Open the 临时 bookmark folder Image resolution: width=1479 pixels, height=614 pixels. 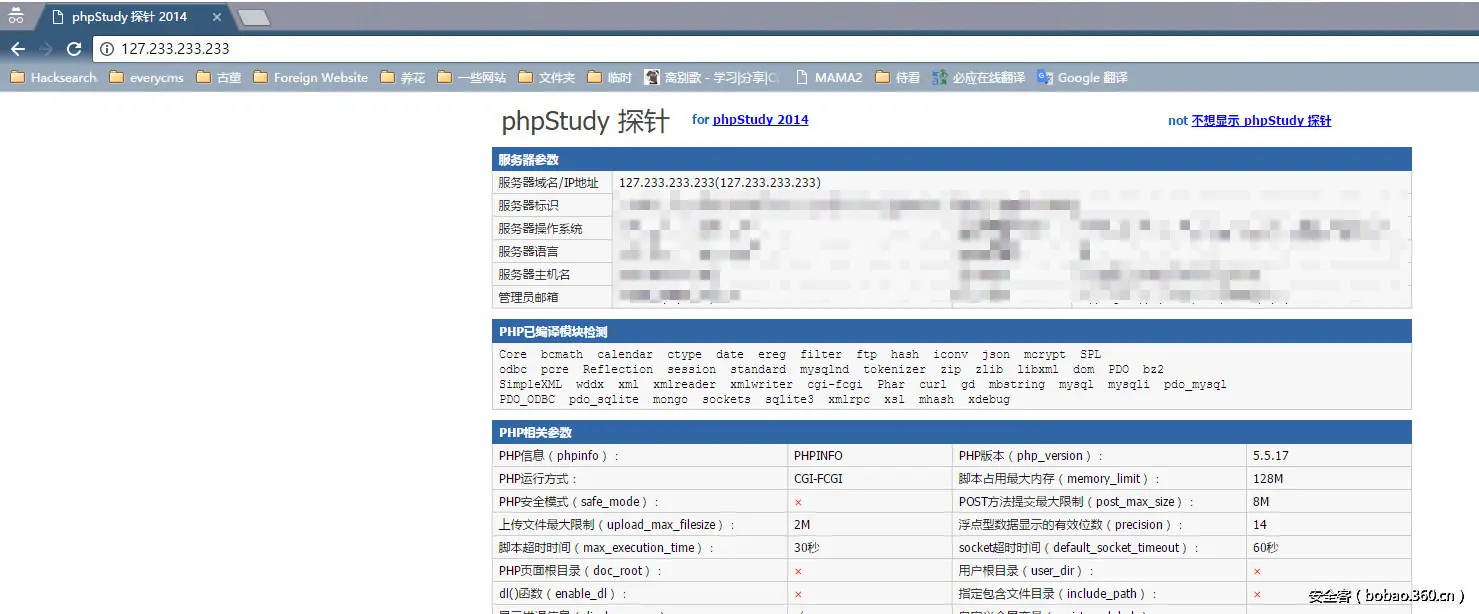click(x=609, y=77)
